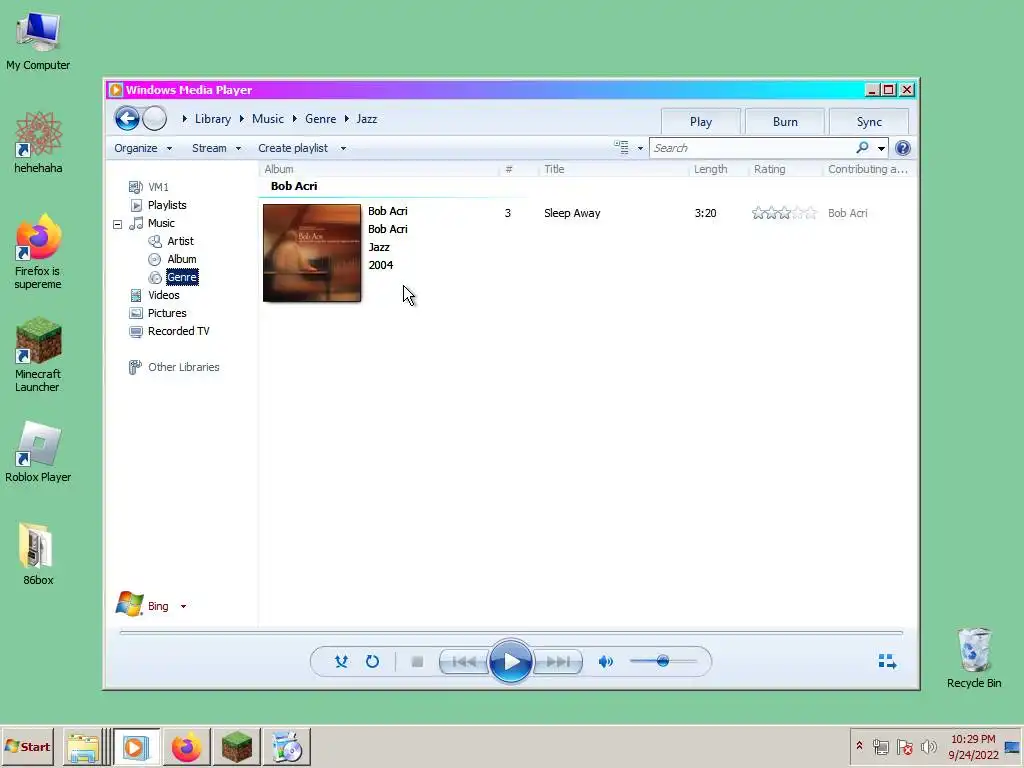Open Playlists in the navigation pane
This screenshot has width=1024, height=768.
167,205
